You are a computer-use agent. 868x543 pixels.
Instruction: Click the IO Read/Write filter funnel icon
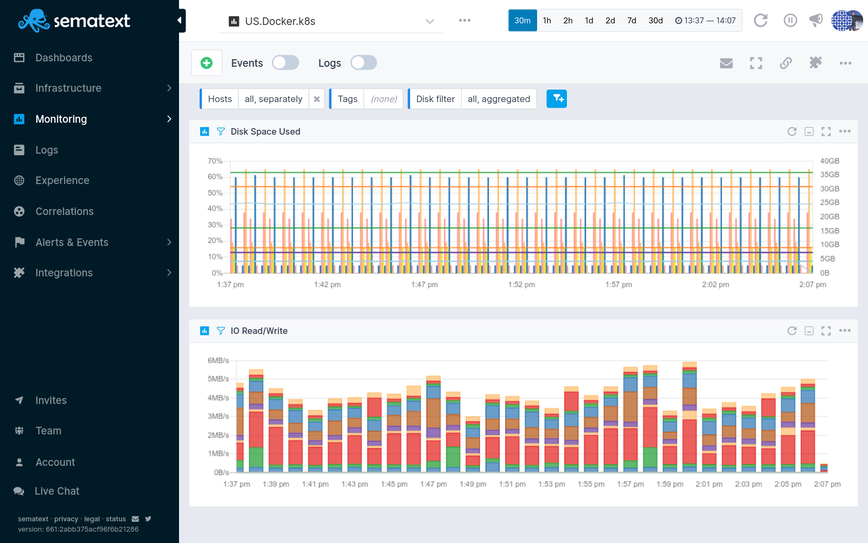tap(220, 330)
